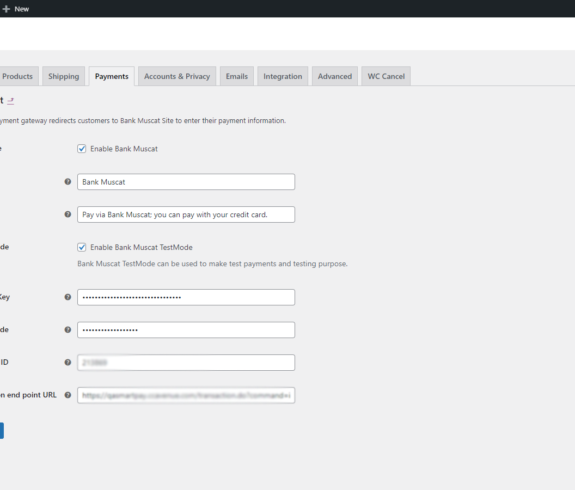Open the WC Cancel tab
The height and width of the screenshot is (490, 575).
tap(386, 76)
